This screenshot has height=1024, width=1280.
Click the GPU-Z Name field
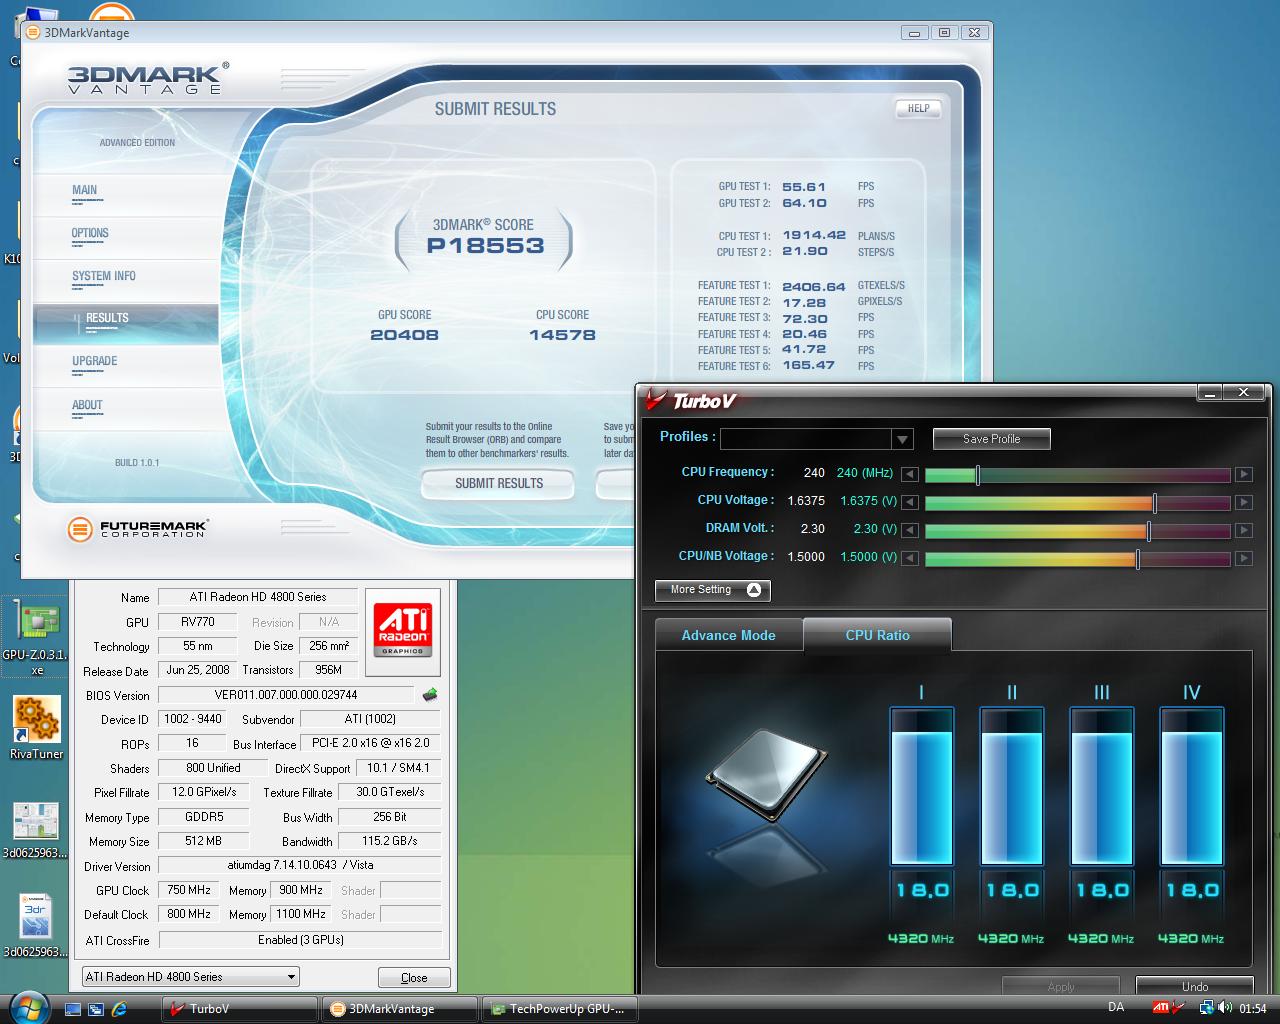(258, 597)
